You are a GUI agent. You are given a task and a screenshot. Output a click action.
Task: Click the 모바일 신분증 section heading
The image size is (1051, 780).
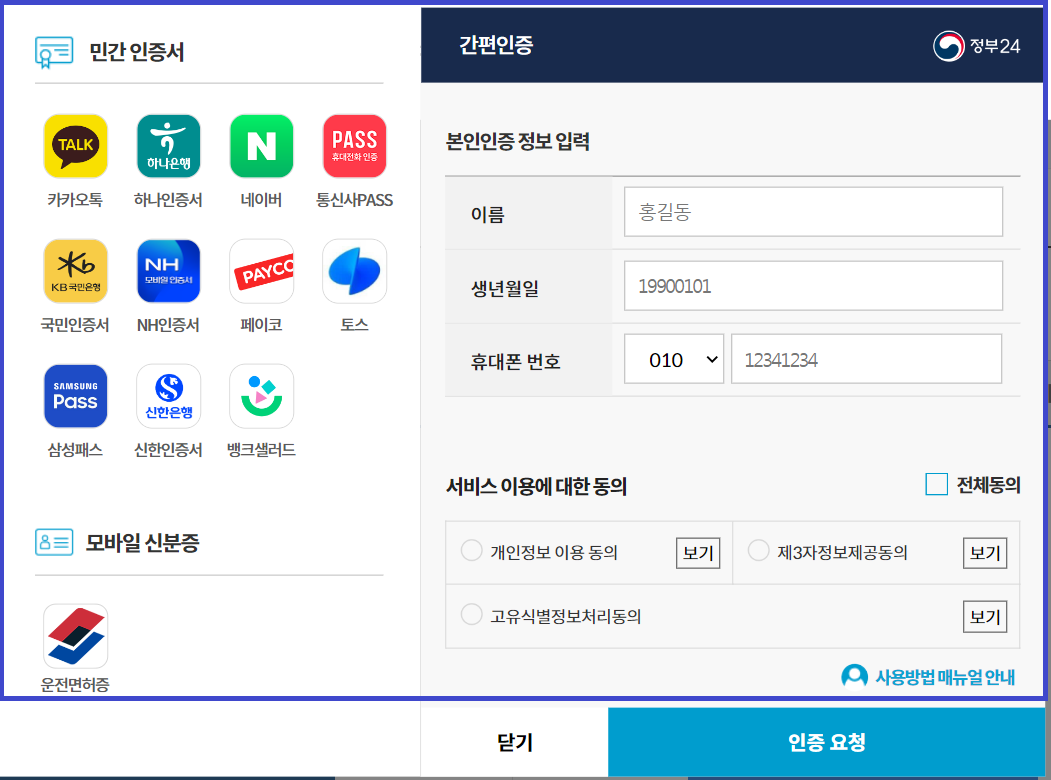point(142,542)
